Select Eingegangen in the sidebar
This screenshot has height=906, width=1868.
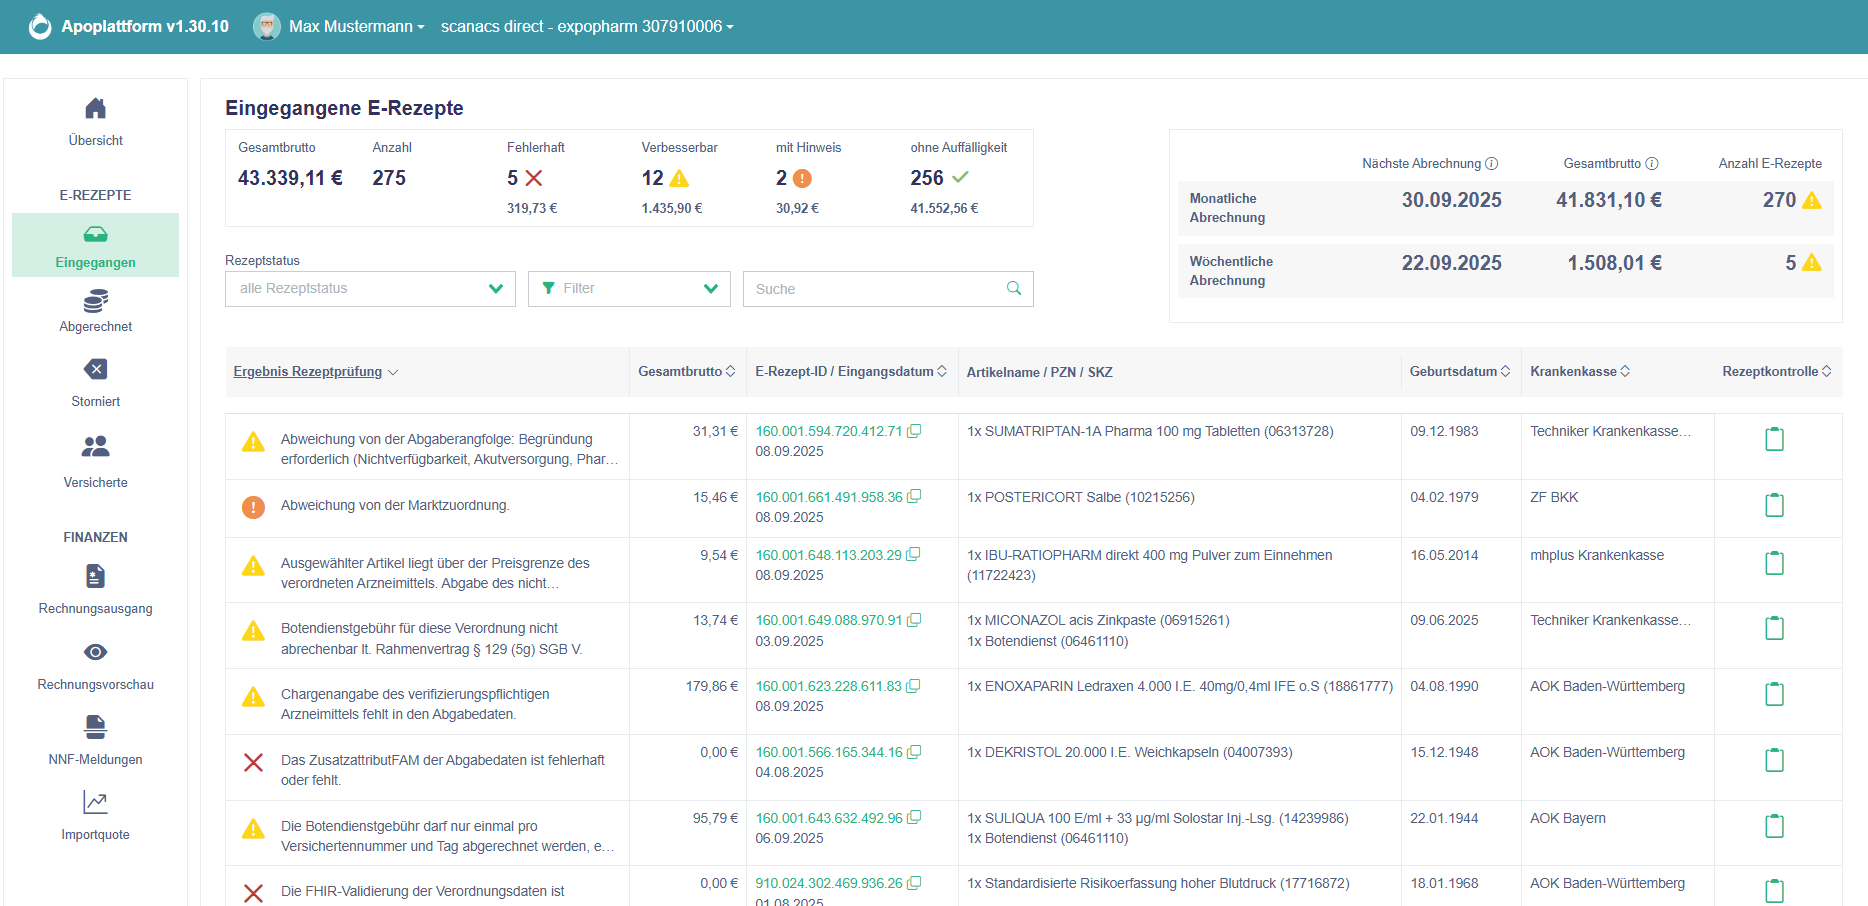tap(95, 245)
